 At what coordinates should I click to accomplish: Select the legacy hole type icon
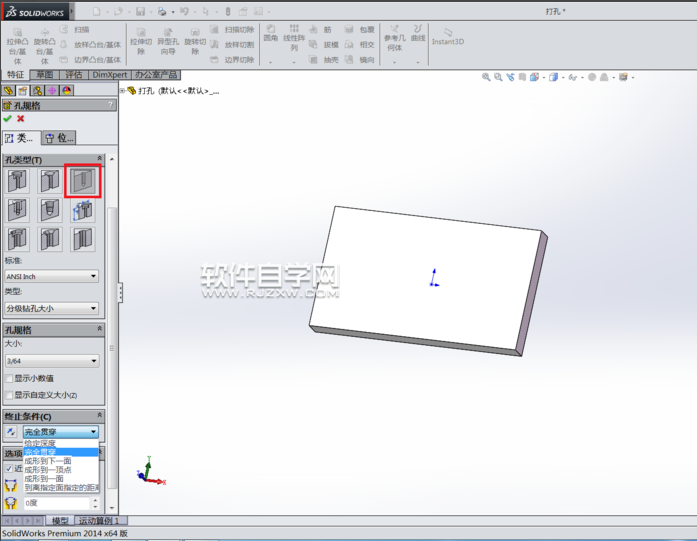[83, 210]
